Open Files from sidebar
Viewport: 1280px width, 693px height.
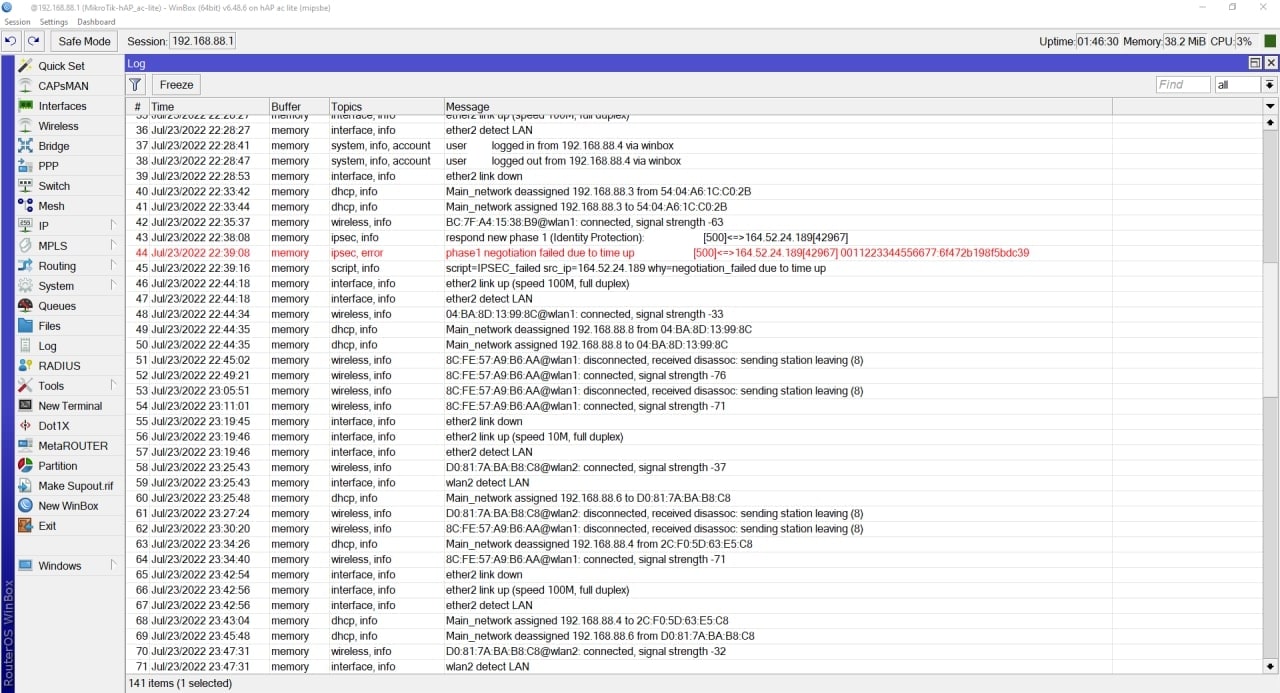[x=49, y=326]
